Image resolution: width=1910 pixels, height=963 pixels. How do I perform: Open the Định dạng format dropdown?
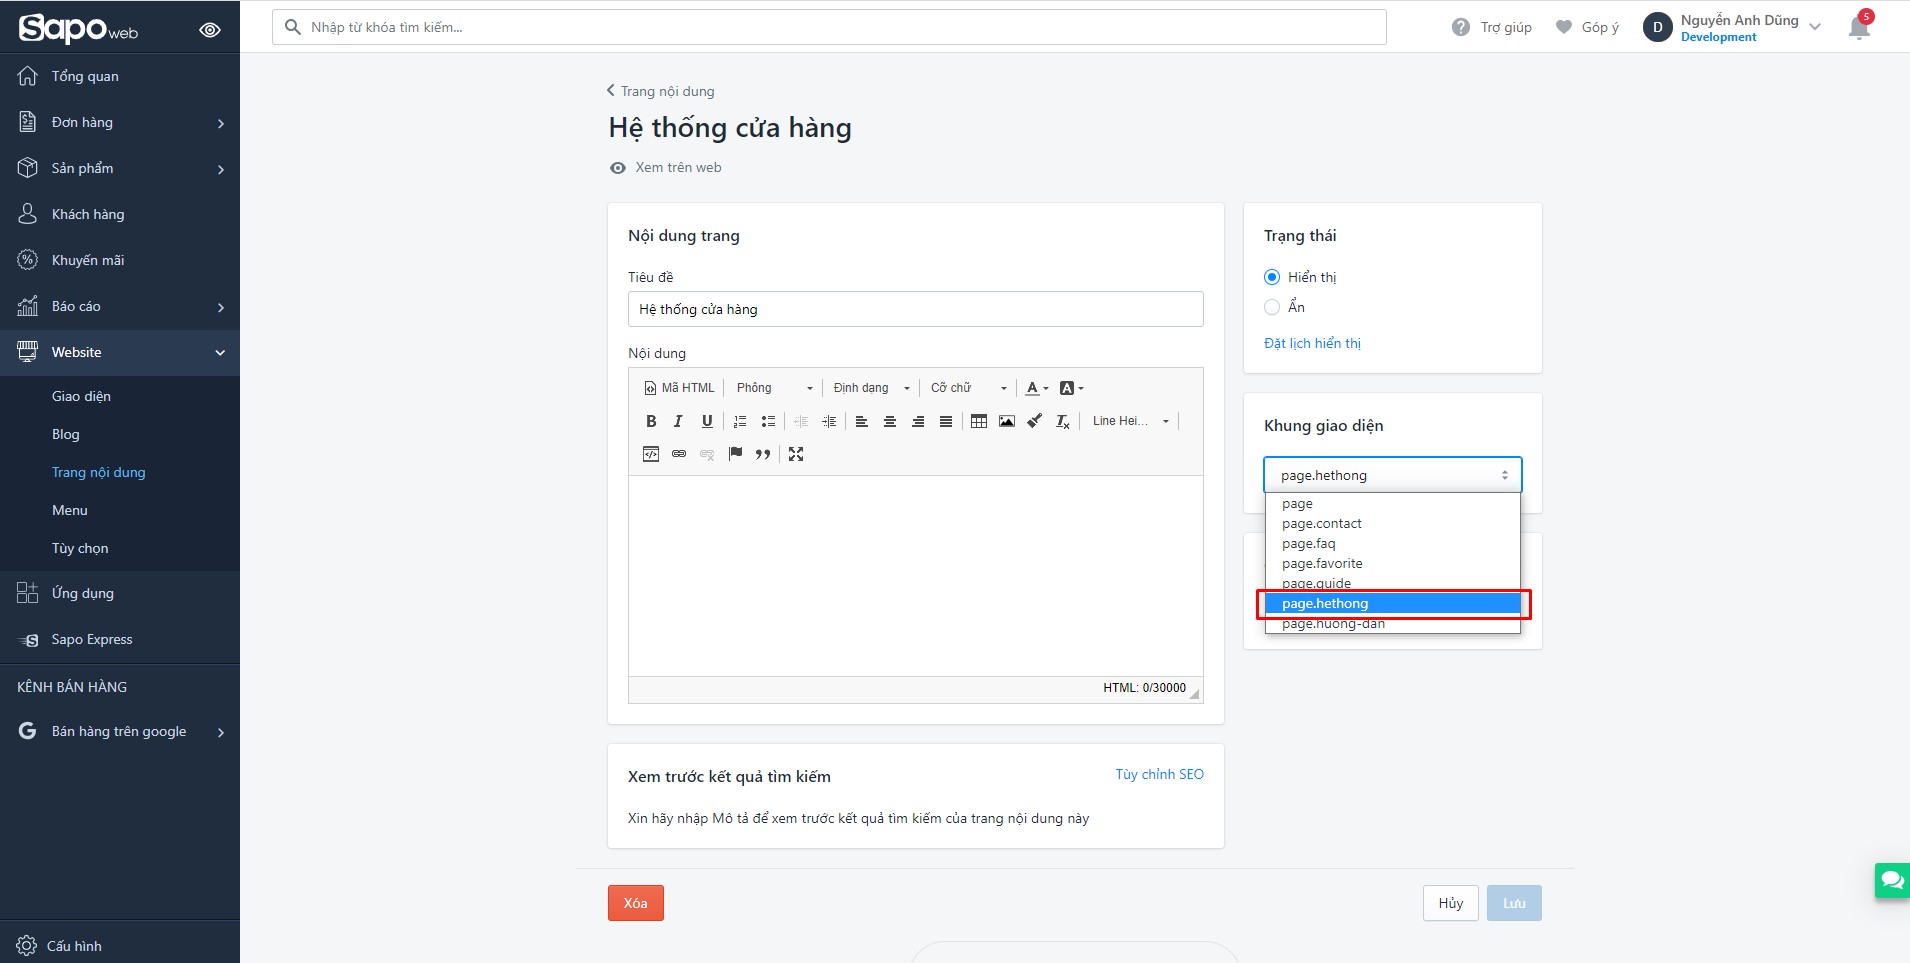pyautogui.click(x=871, y=388)
